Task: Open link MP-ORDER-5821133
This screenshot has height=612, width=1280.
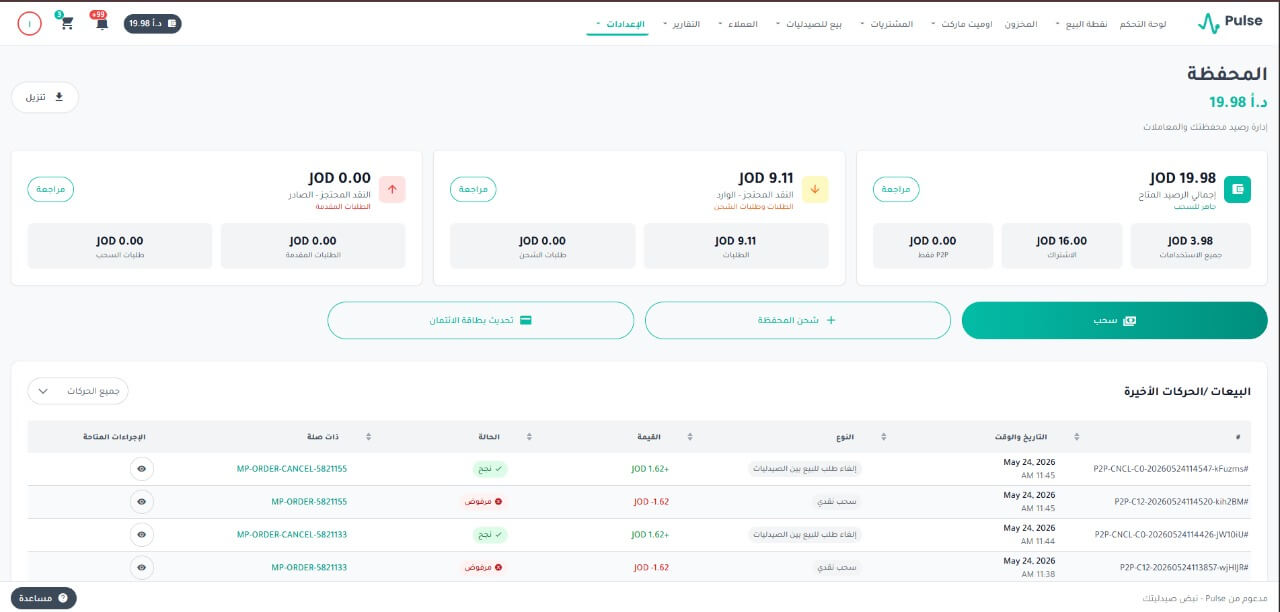Action: 309,567
